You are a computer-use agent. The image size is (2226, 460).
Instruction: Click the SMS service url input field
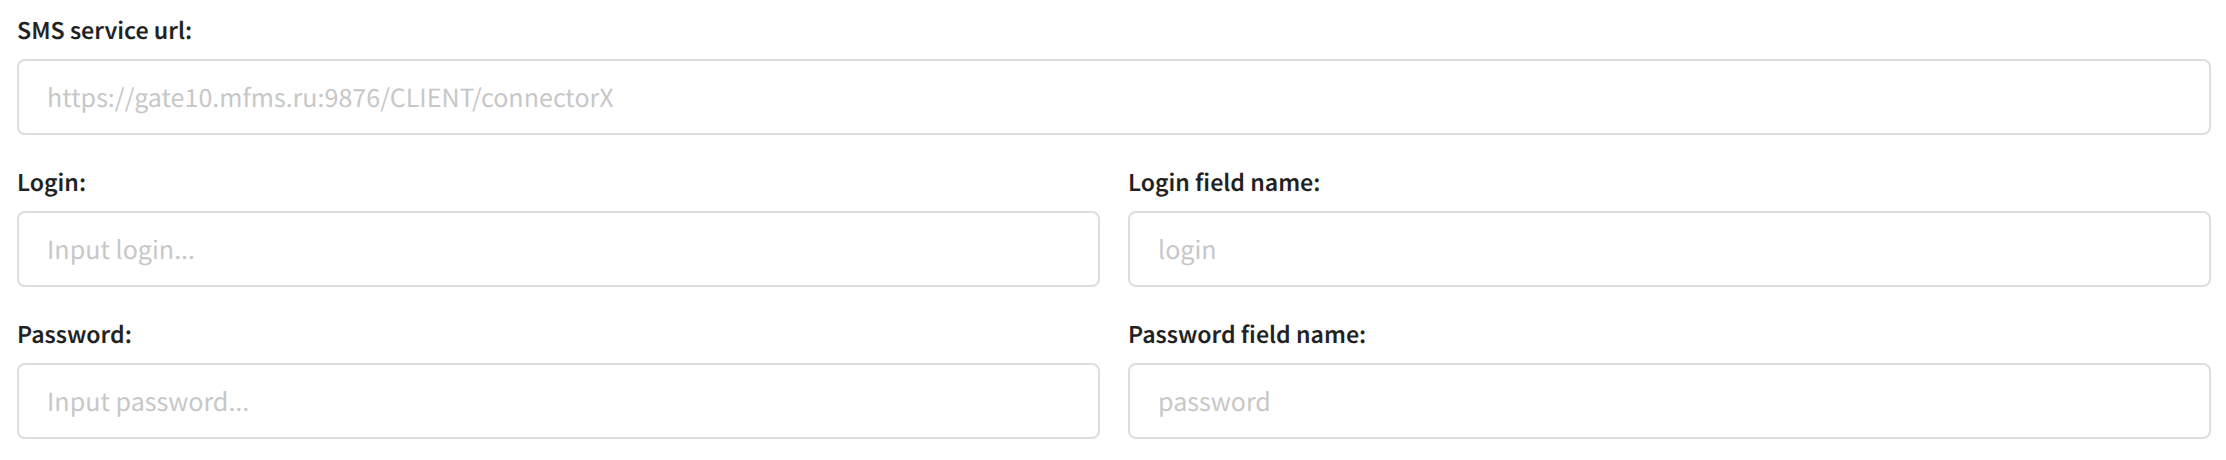coord(1112,97)
